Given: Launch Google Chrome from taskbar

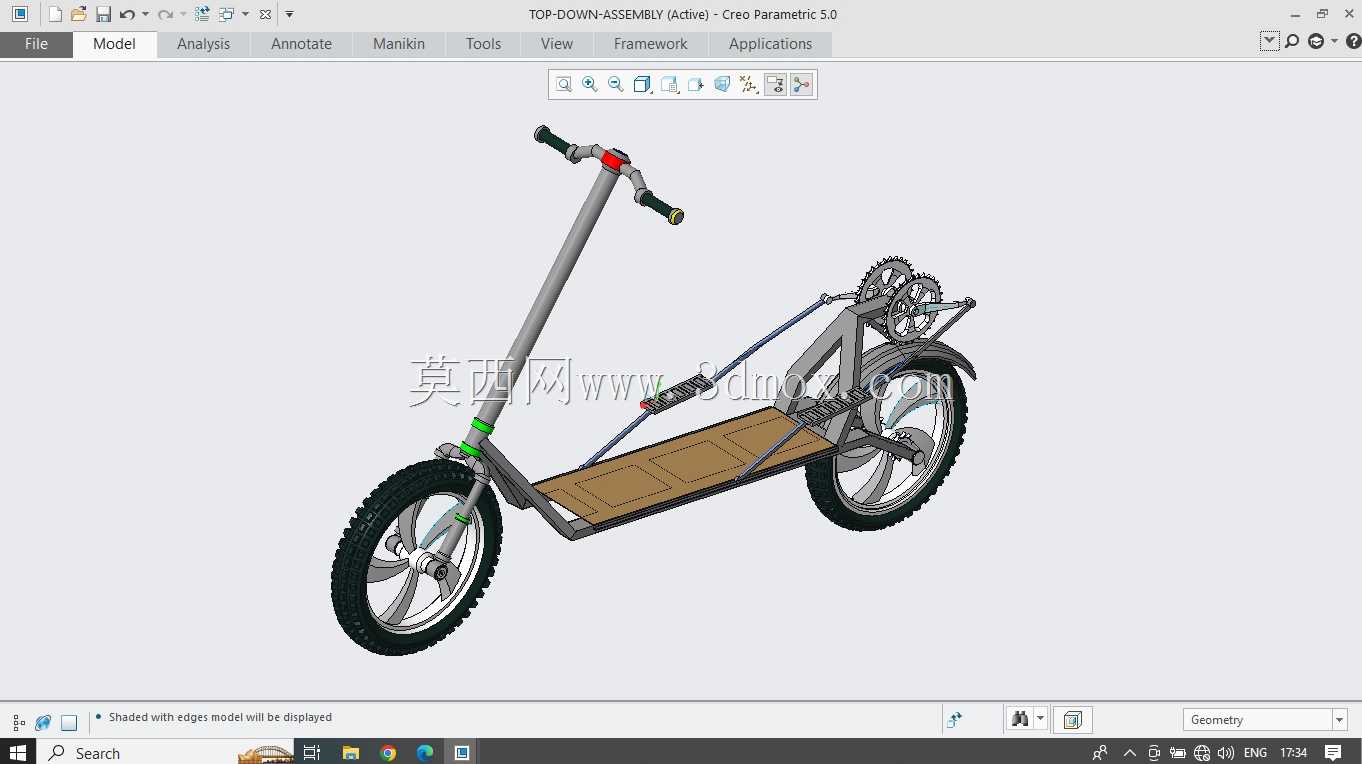Looking at the screenshot, I should [388, 752].
